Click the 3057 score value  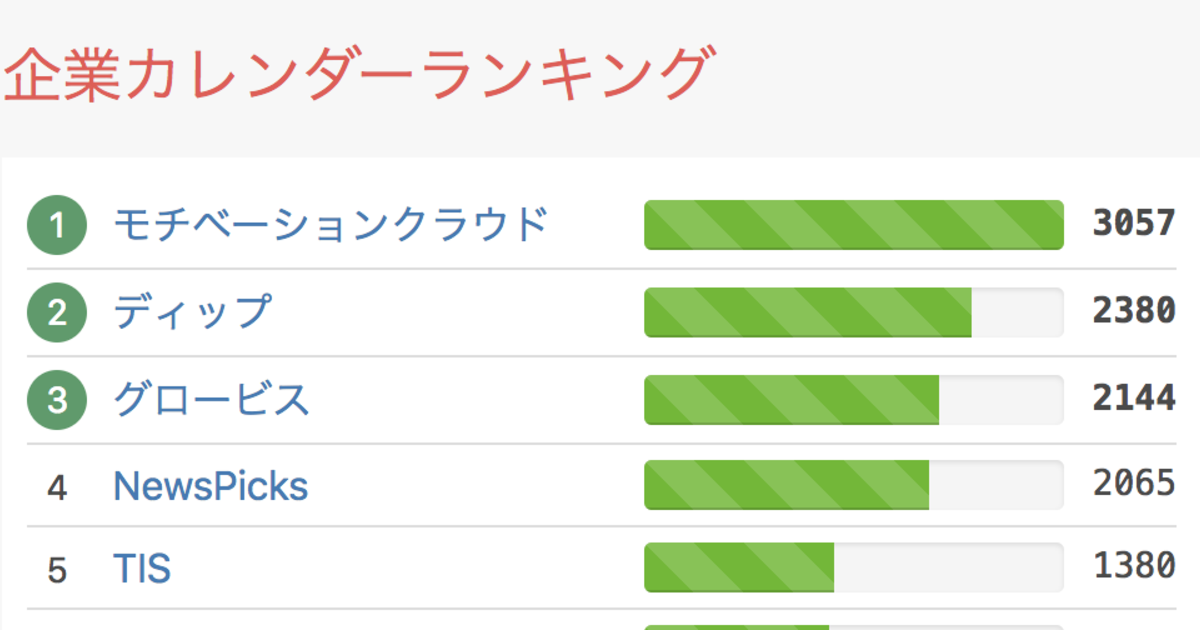click(1133, 224)
